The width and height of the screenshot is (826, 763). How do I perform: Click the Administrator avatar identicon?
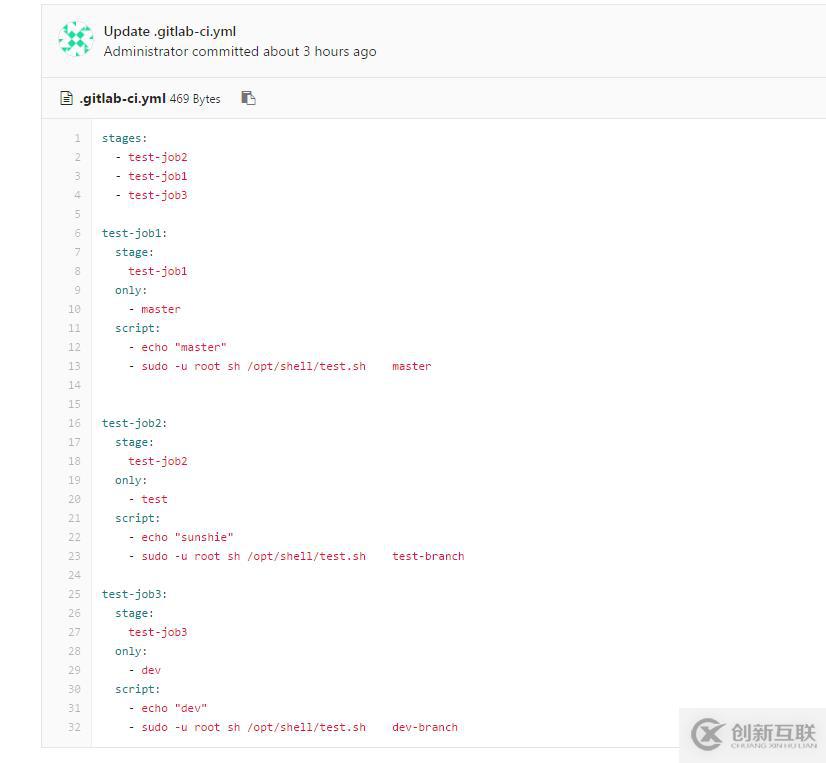click(x=76, y=39)
